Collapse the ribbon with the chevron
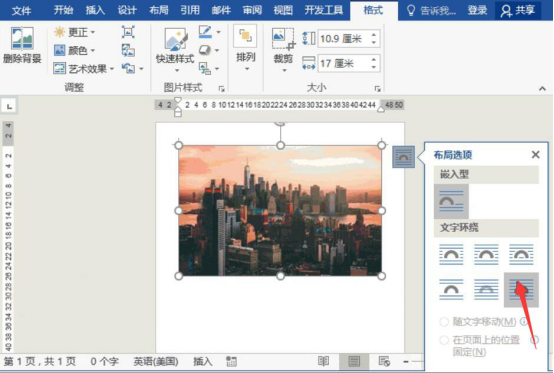Viewport: 554px width, 373px height. click(542, 89)
